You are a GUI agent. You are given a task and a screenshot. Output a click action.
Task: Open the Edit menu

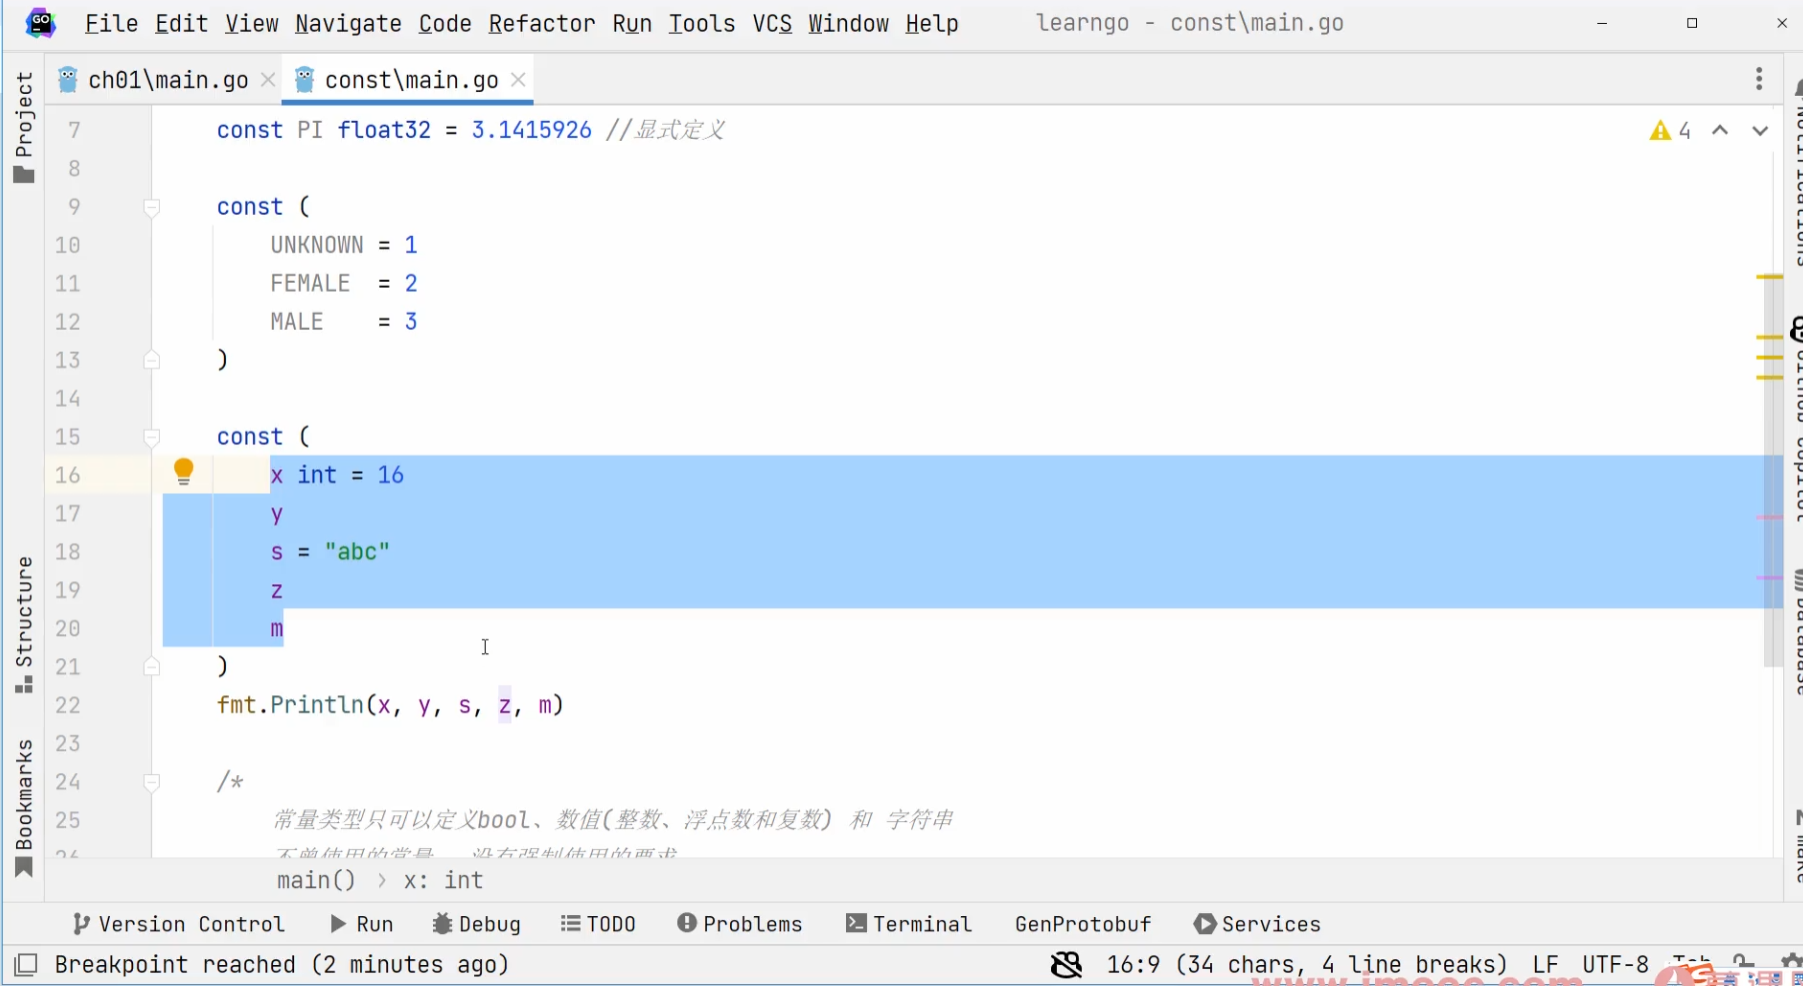pyautogui.click(x=181, y=23)
